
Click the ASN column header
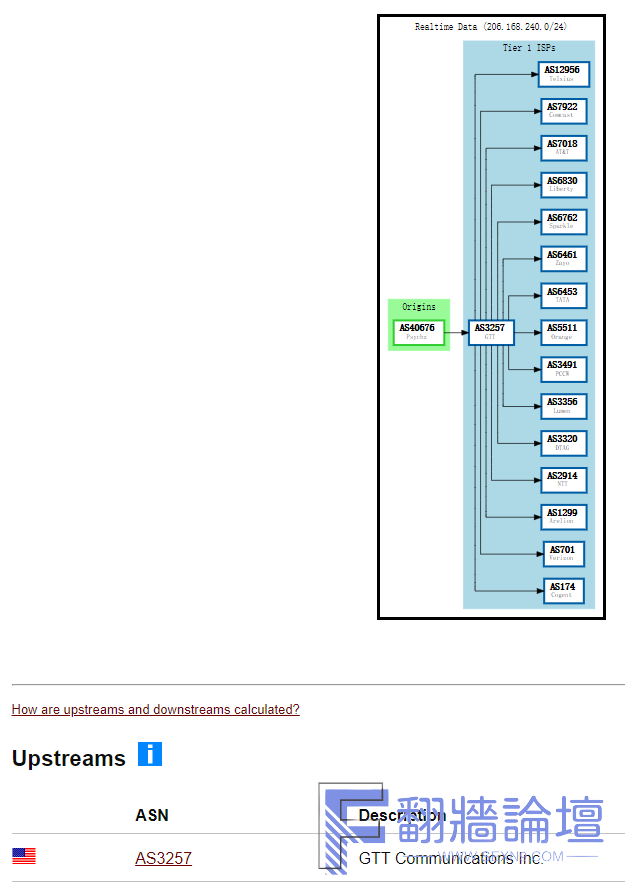click(152, 815)
